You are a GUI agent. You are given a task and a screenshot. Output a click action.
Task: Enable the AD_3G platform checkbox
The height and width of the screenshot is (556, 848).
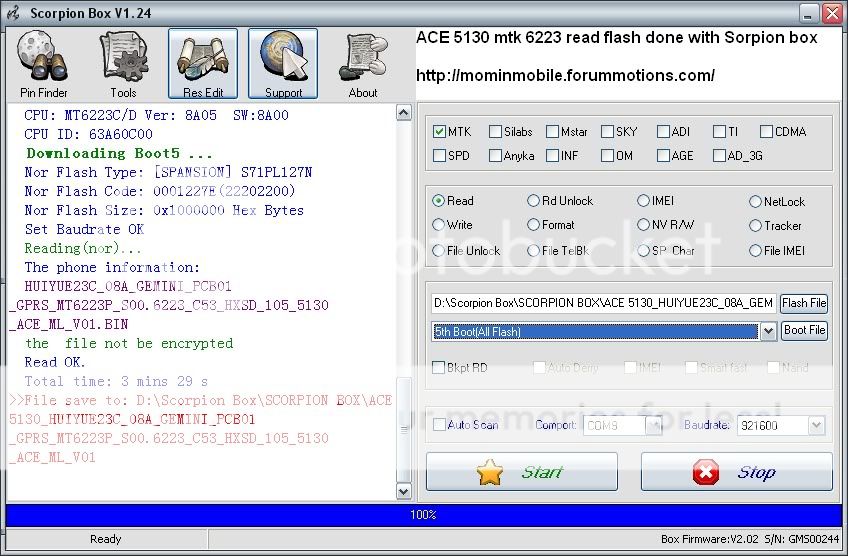[719, 156]
